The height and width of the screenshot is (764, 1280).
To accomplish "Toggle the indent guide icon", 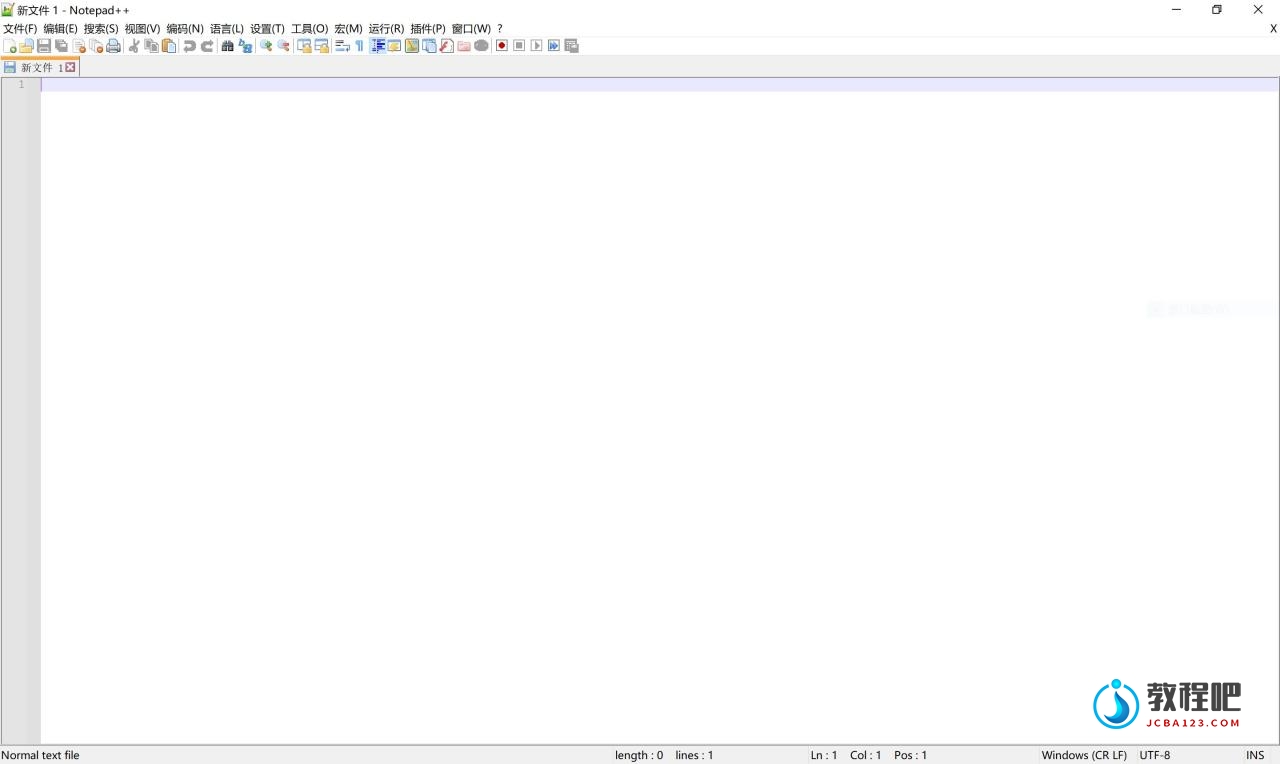I will coord(378,46).
